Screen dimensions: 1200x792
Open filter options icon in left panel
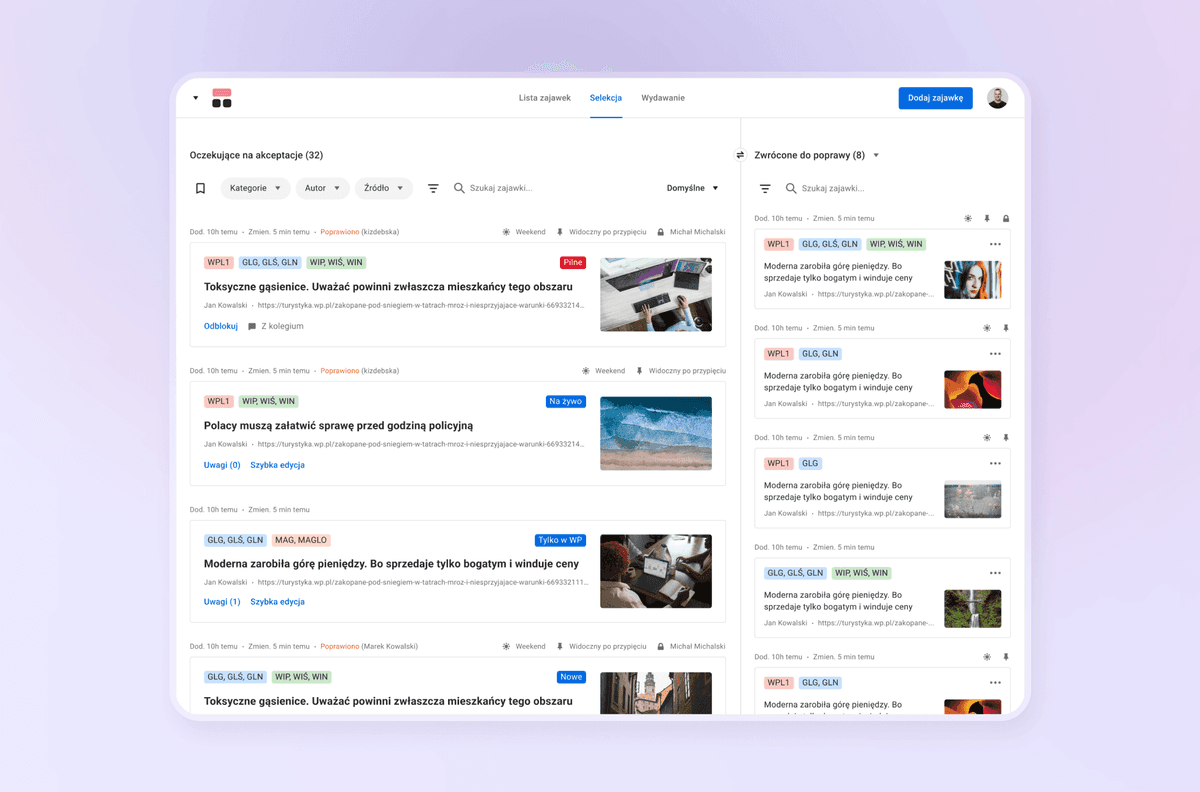point(433,188)
